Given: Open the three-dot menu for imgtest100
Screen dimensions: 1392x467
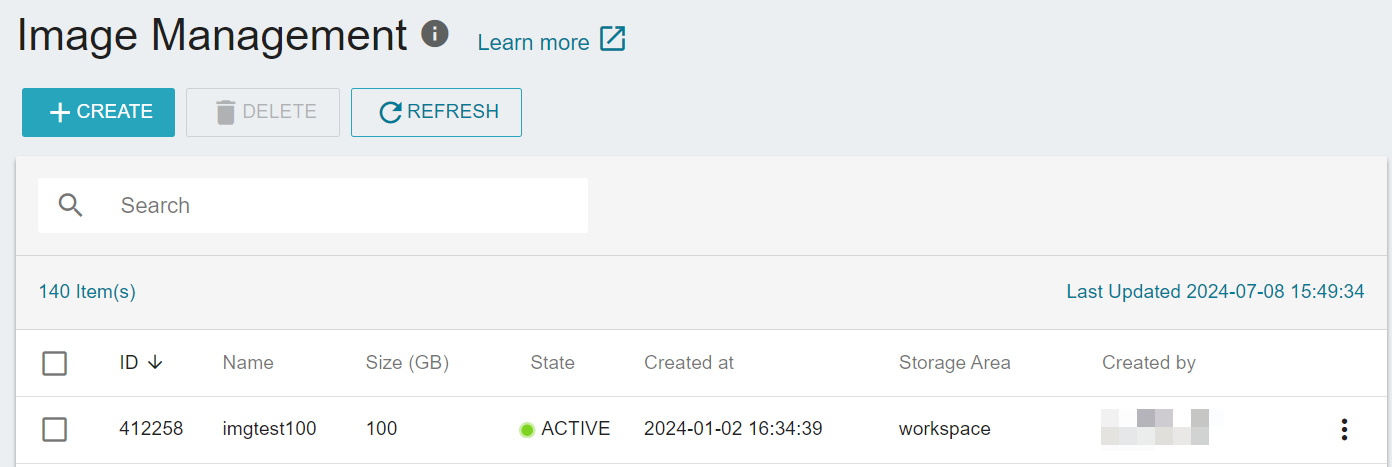Looking at the screenshot, I should (1344, 429).
